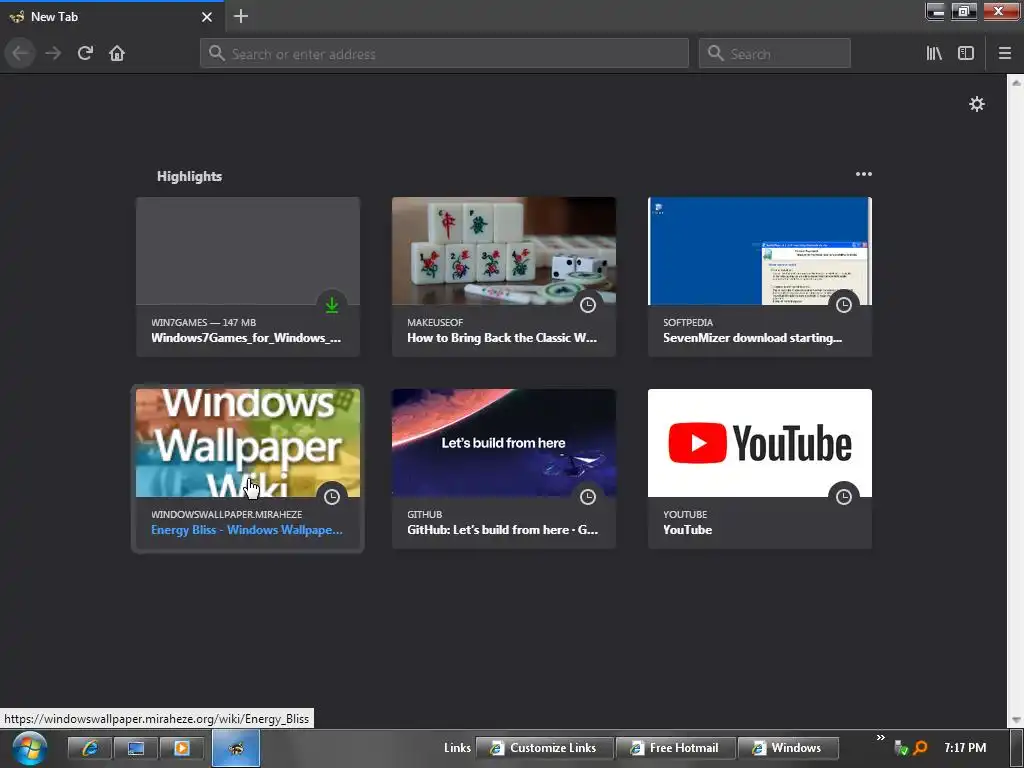Select the New Tab tab
This screenshot has width=1024, height=768.
pyautogui.click(x=112, y=16)
